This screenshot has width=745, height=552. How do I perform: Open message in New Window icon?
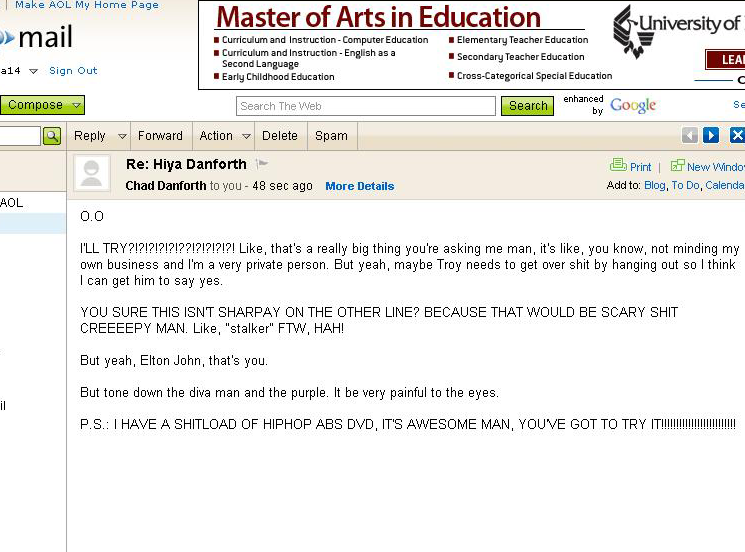(x=677, y=165)
